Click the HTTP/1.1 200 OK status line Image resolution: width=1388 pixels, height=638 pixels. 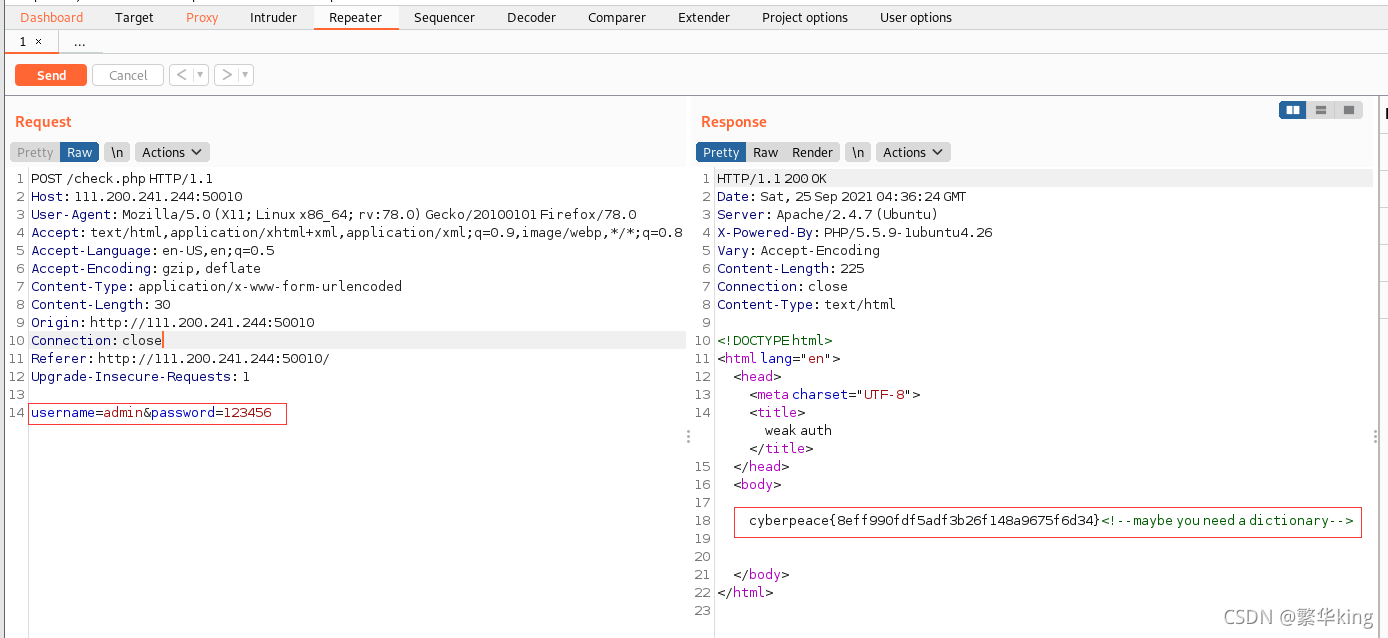tap(772, 178)
